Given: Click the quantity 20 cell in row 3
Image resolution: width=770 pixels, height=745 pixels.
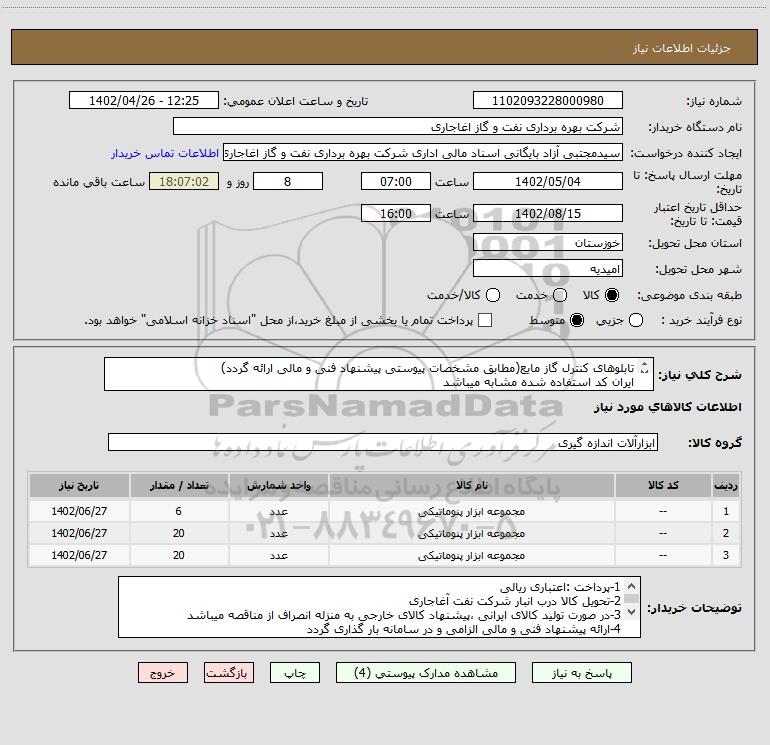Looking at the screenshot, I should [x=179, y=555].
